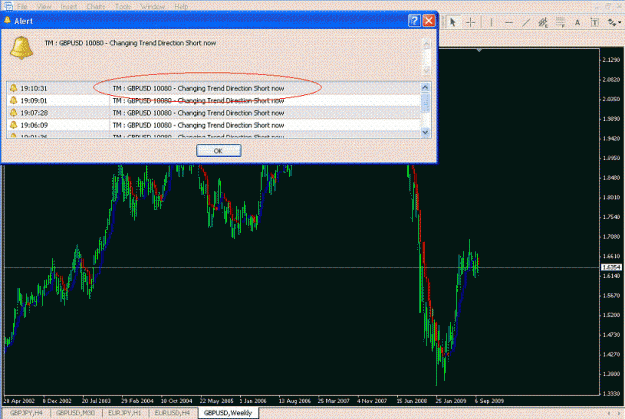The height and width of the screenshot is (419, 625).
Task: Select the Trendline drawing tool
Action: (x=526, y=23)
